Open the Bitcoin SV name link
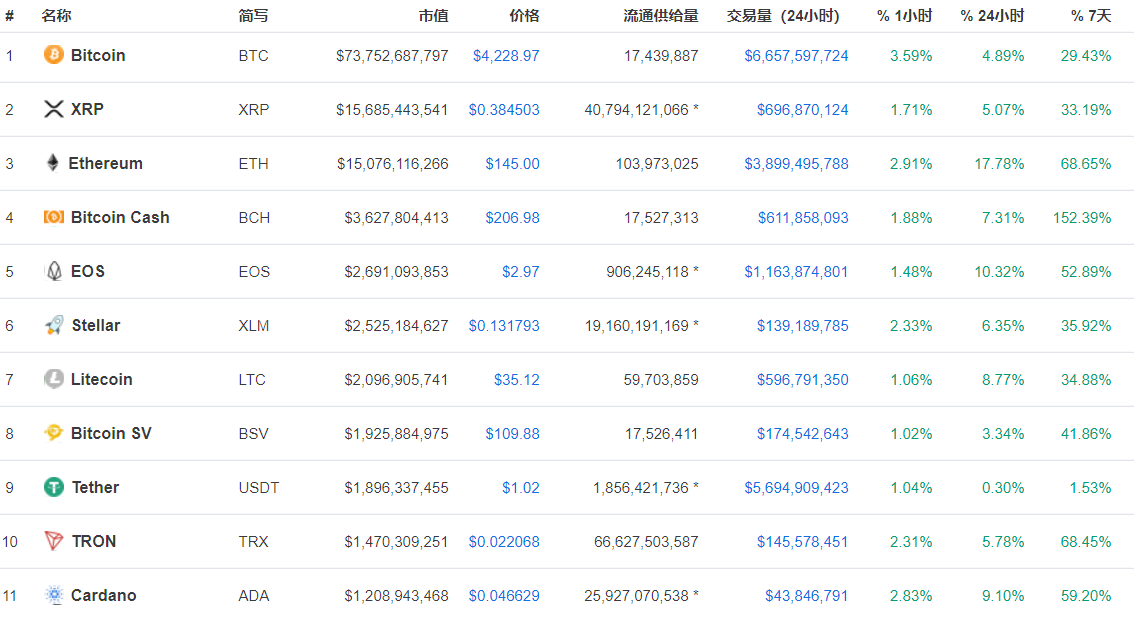This screenshot has width=1134, height=617. pos(111,433)
